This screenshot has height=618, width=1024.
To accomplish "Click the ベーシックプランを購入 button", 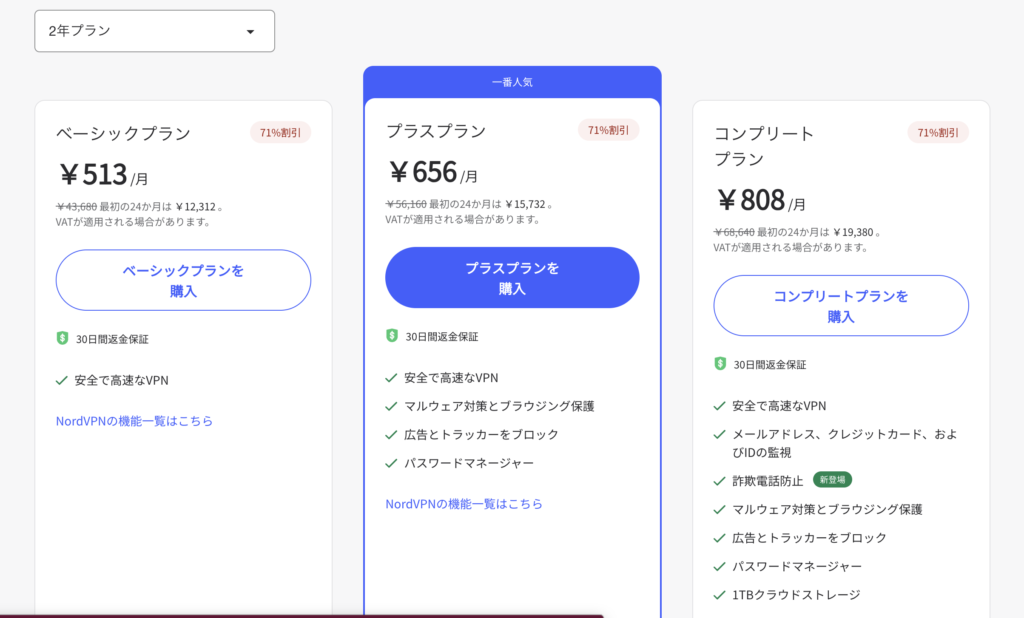I will pyautogui.click(x=183, y=280).
